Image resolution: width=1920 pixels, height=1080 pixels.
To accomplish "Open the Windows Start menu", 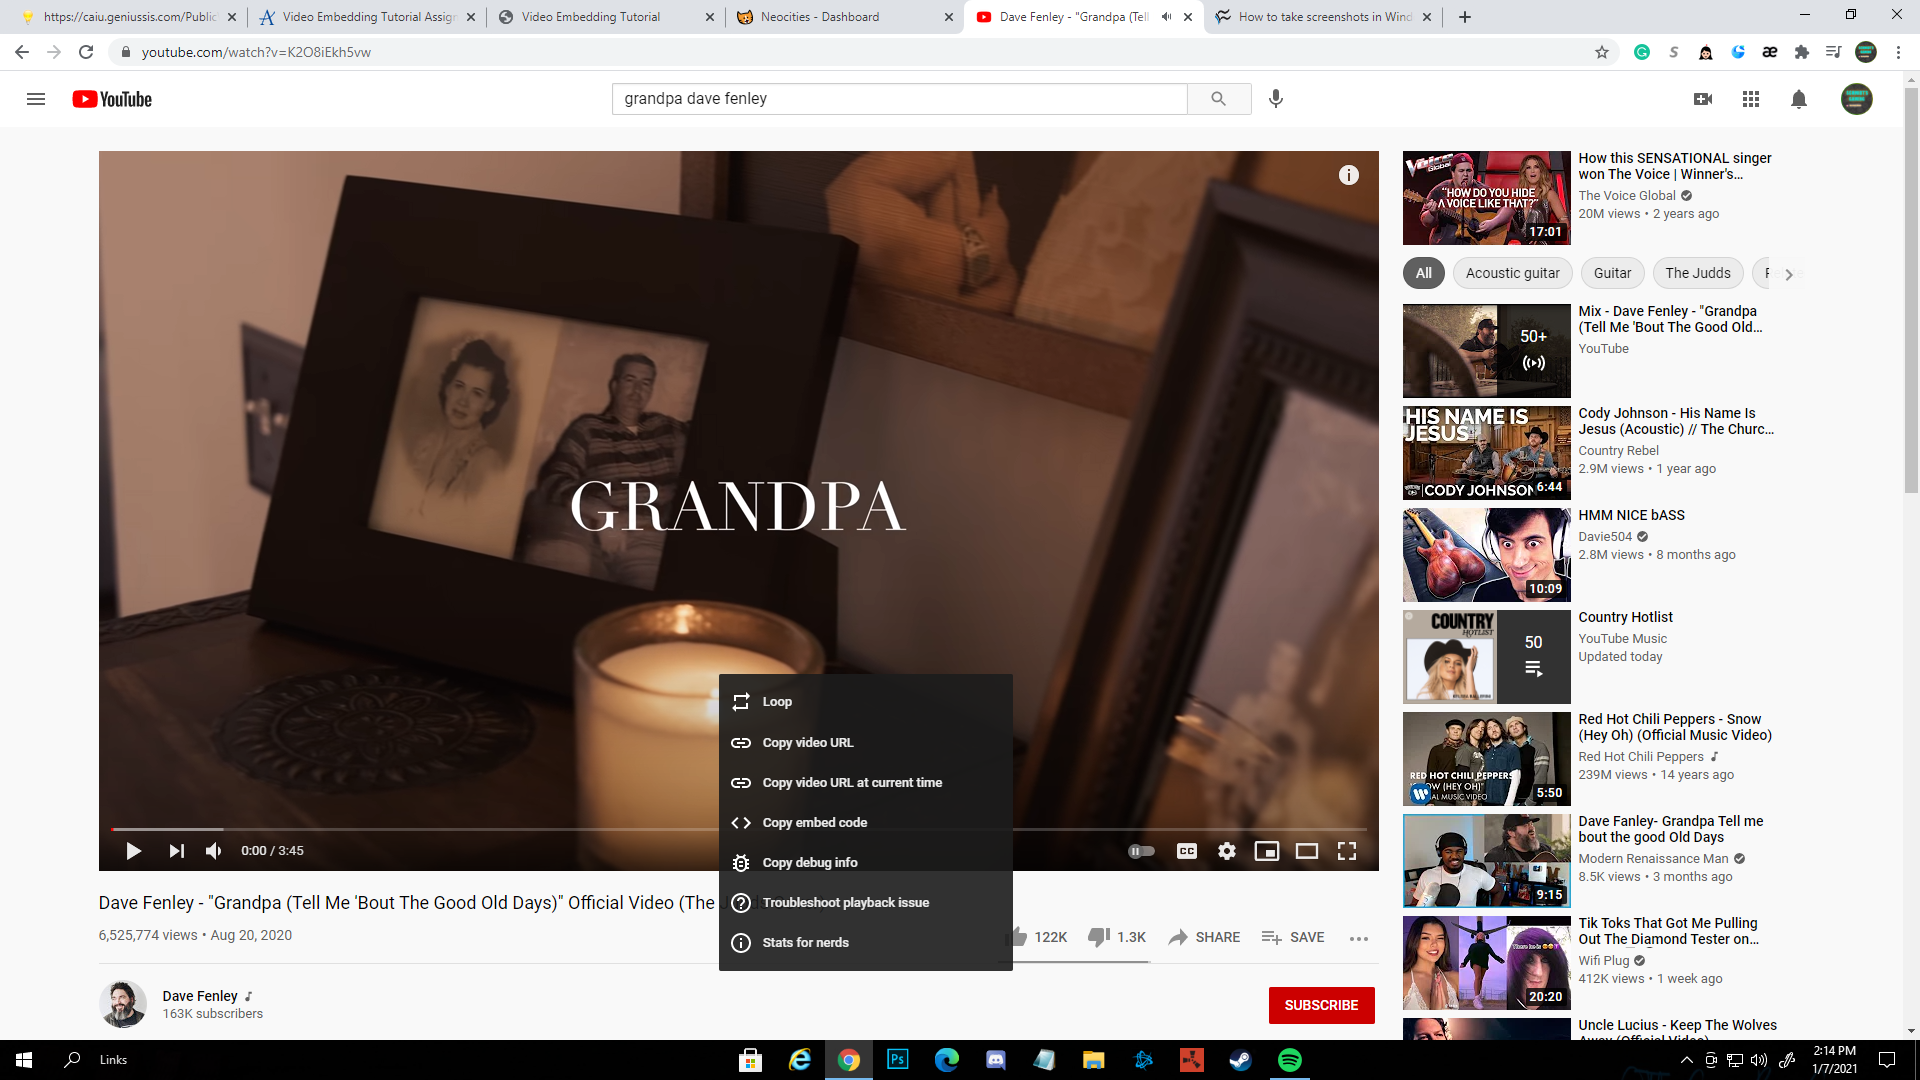I will 24,1060.
